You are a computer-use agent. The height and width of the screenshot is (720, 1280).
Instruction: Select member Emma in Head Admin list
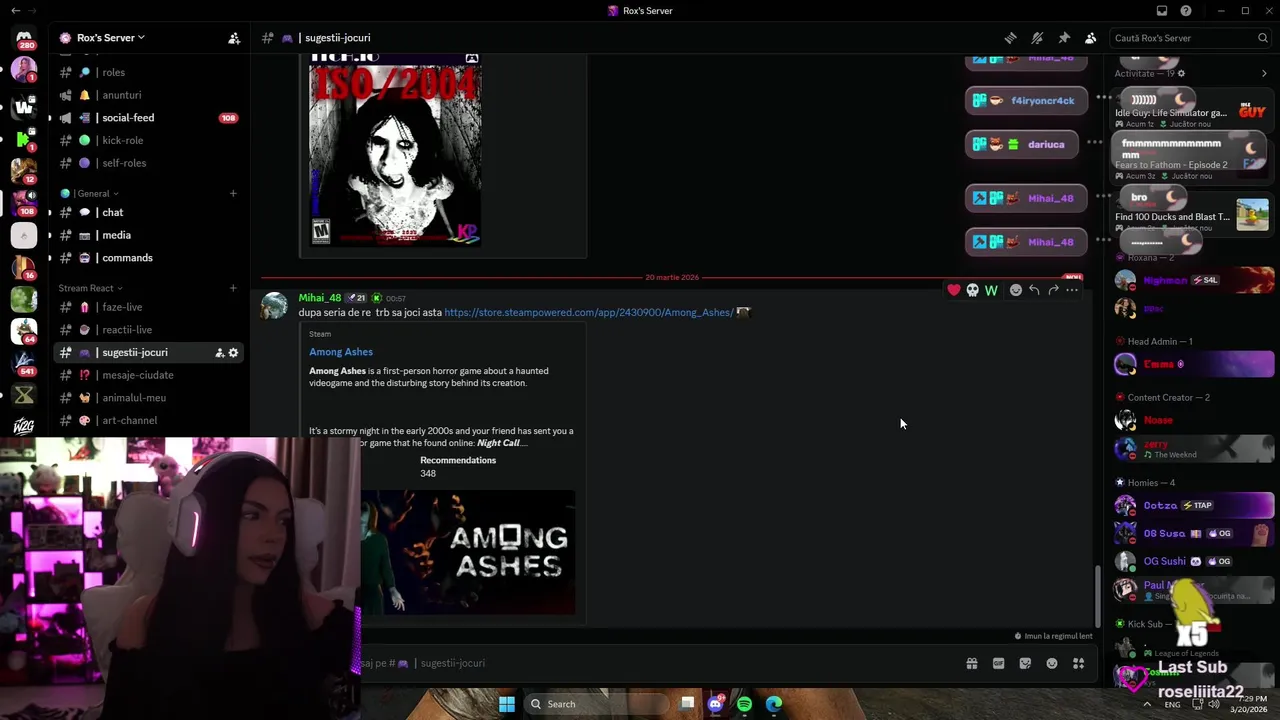(1195, 364)
